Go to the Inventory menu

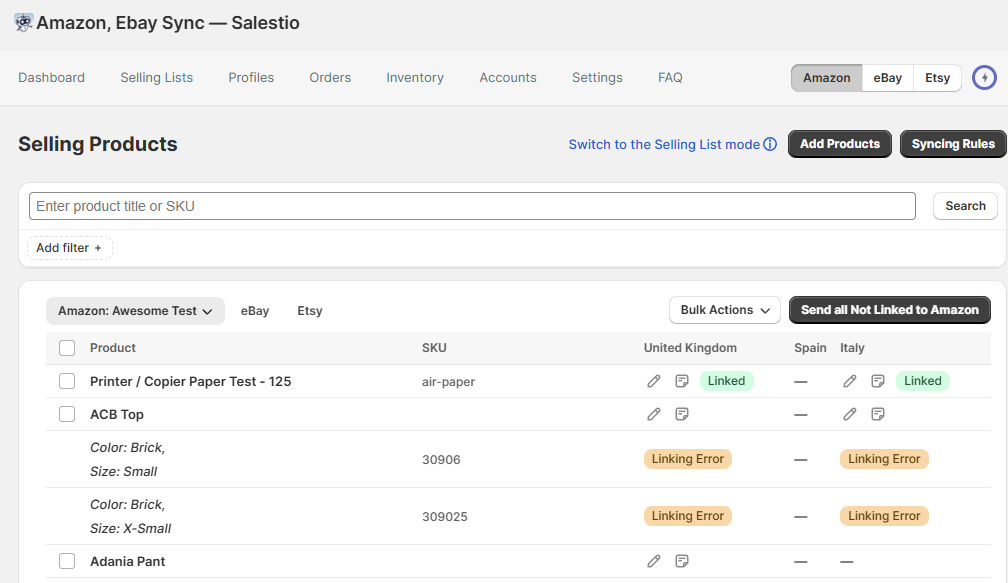415,78
